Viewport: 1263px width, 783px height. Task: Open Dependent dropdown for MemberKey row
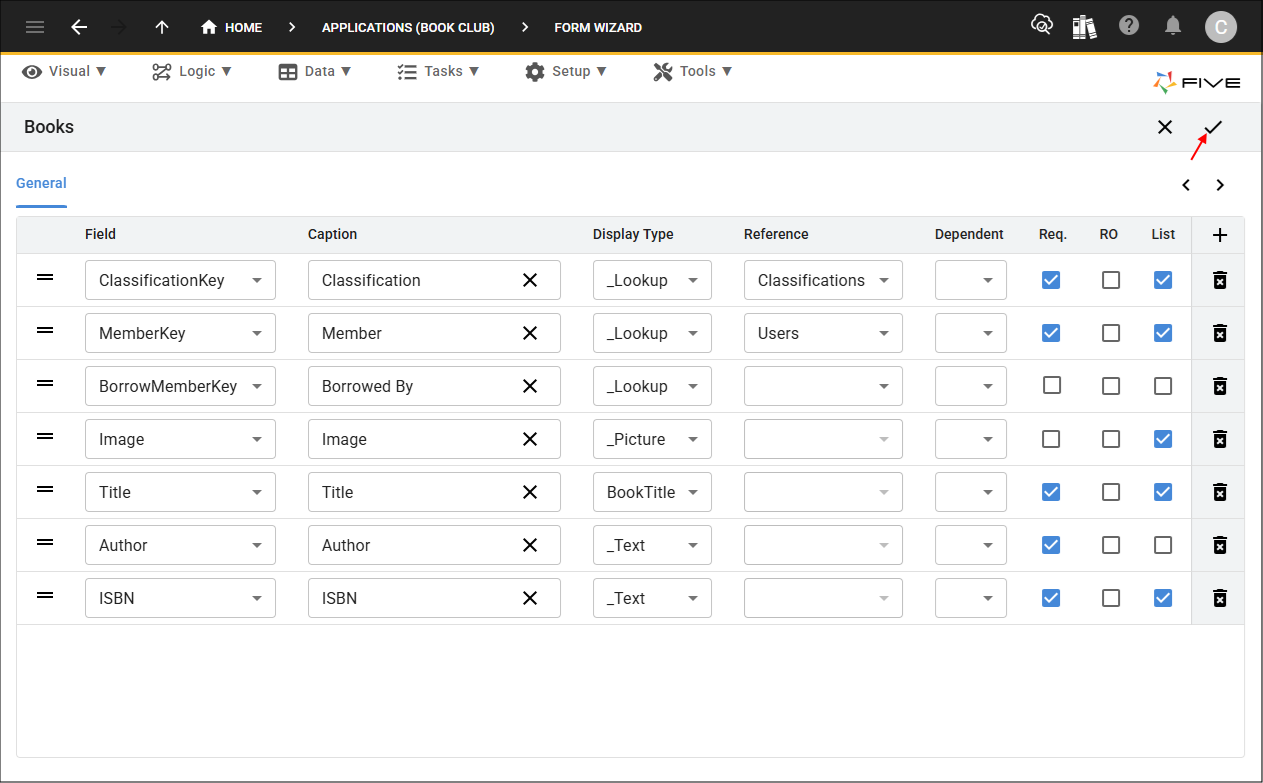[971, 333]
